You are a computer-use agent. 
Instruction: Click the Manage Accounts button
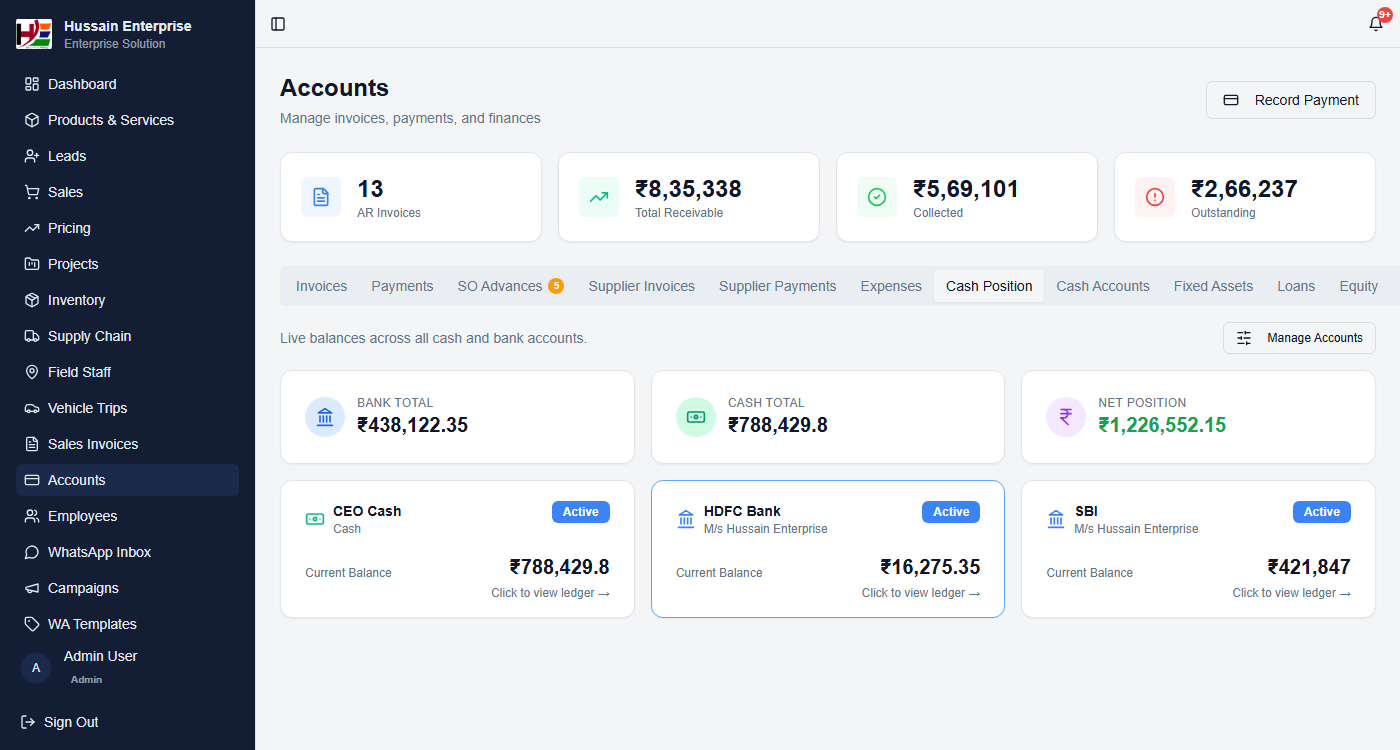1299,338
